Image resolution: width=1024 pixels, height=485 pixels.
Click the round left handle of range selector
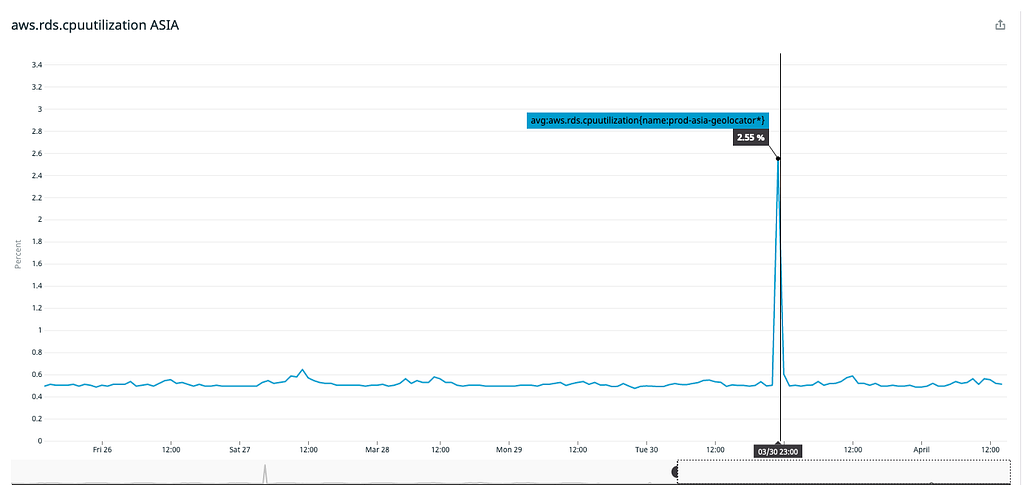coord(675,471)
